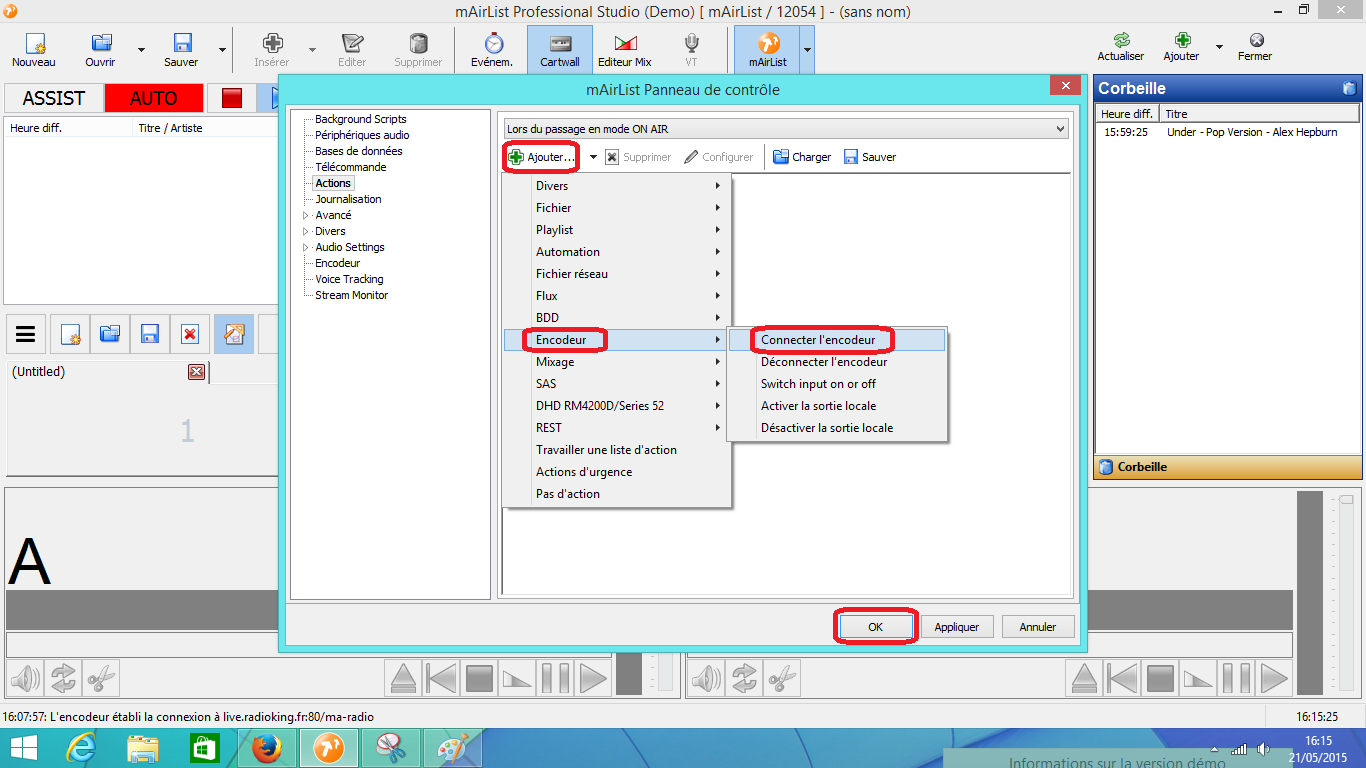Click the eject triangle of right player
Image resolution: width=1366 pixels, height=768 pixels.
(x=1084, y=679)
